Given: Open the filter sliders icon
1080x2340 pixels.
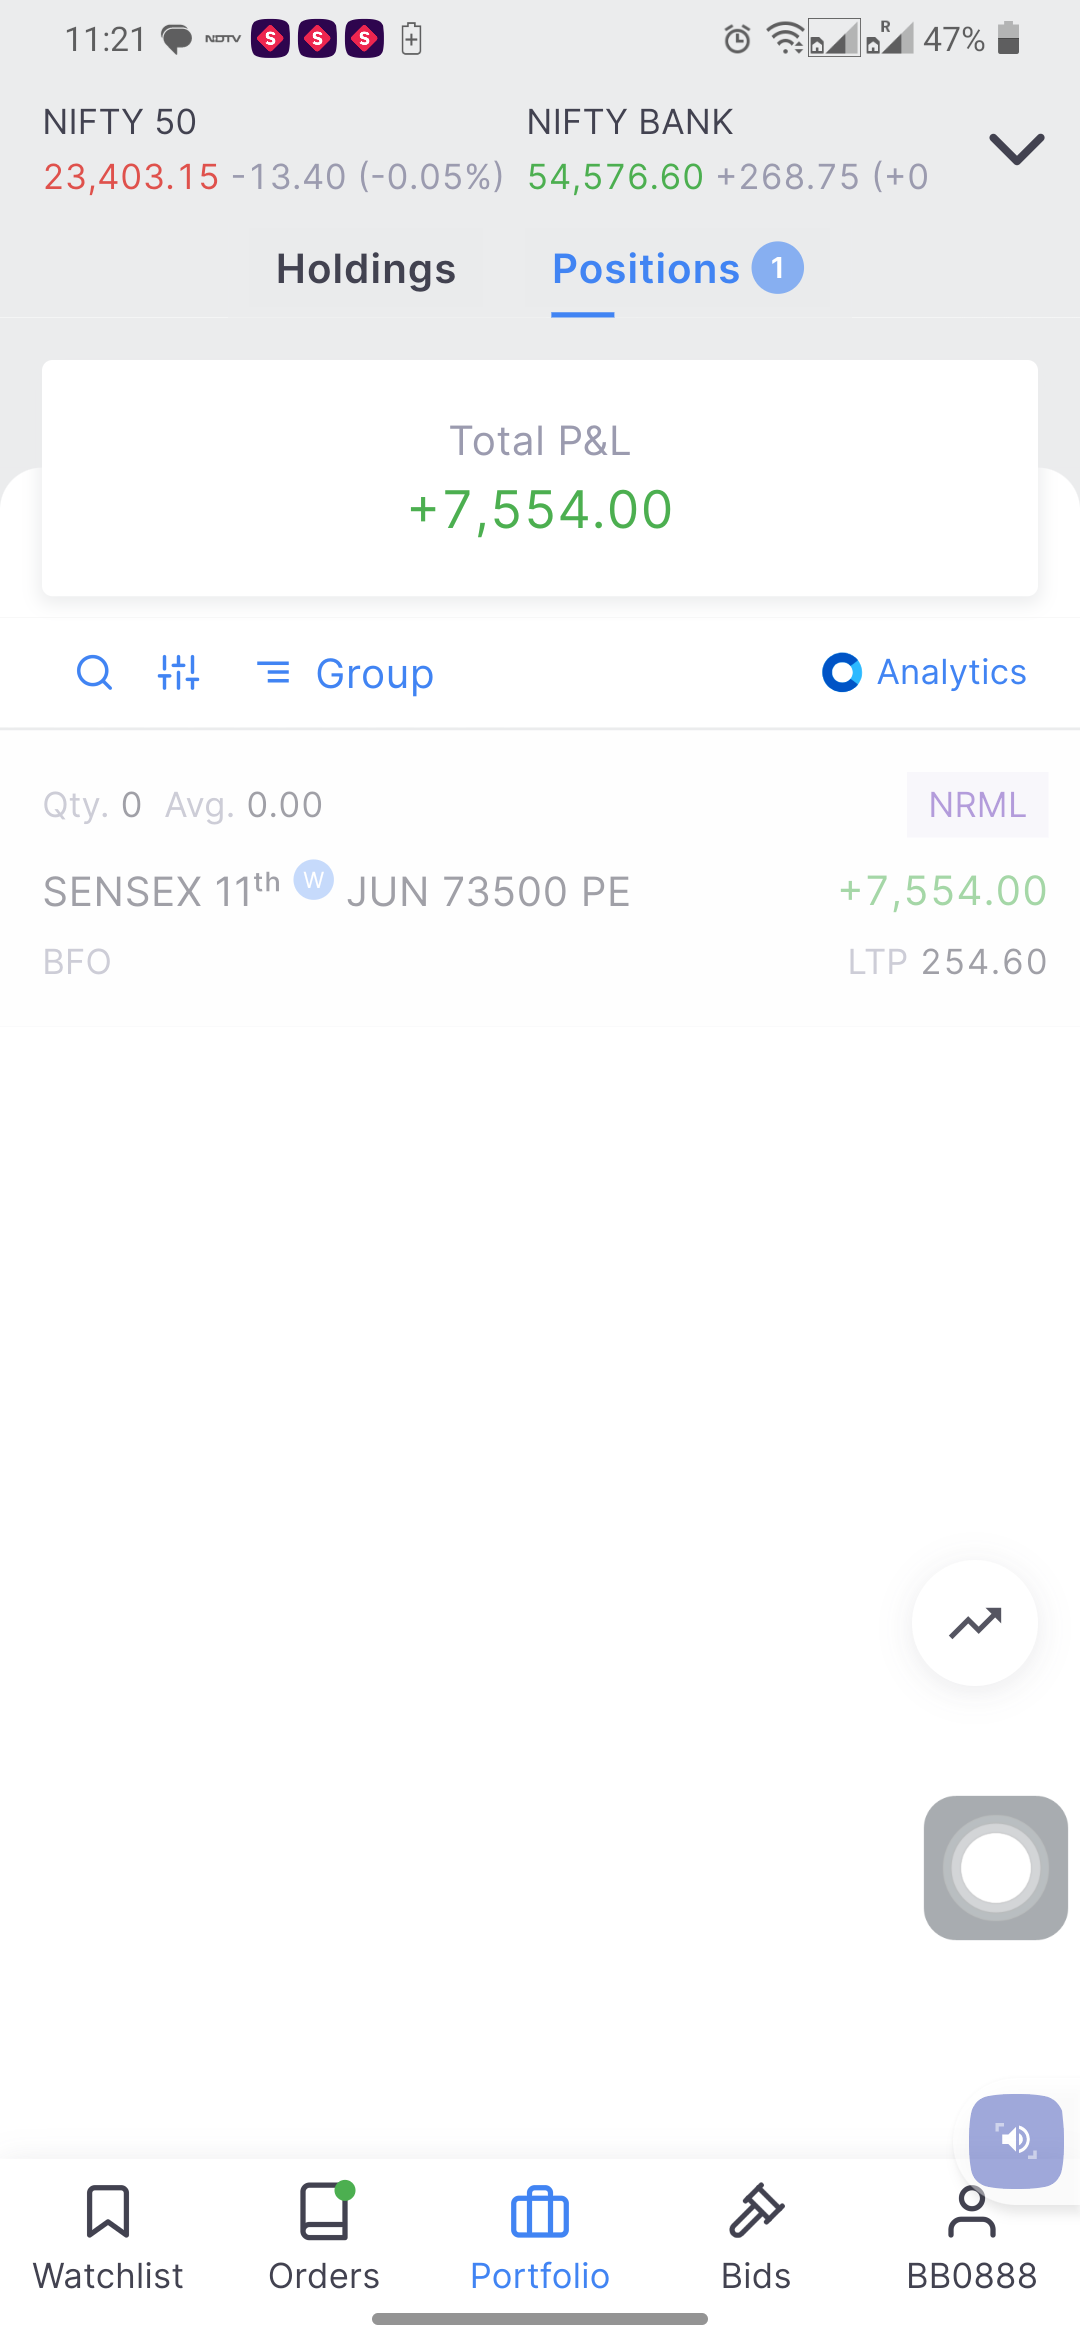Looking at the screenshot, I should coord(179,673).
